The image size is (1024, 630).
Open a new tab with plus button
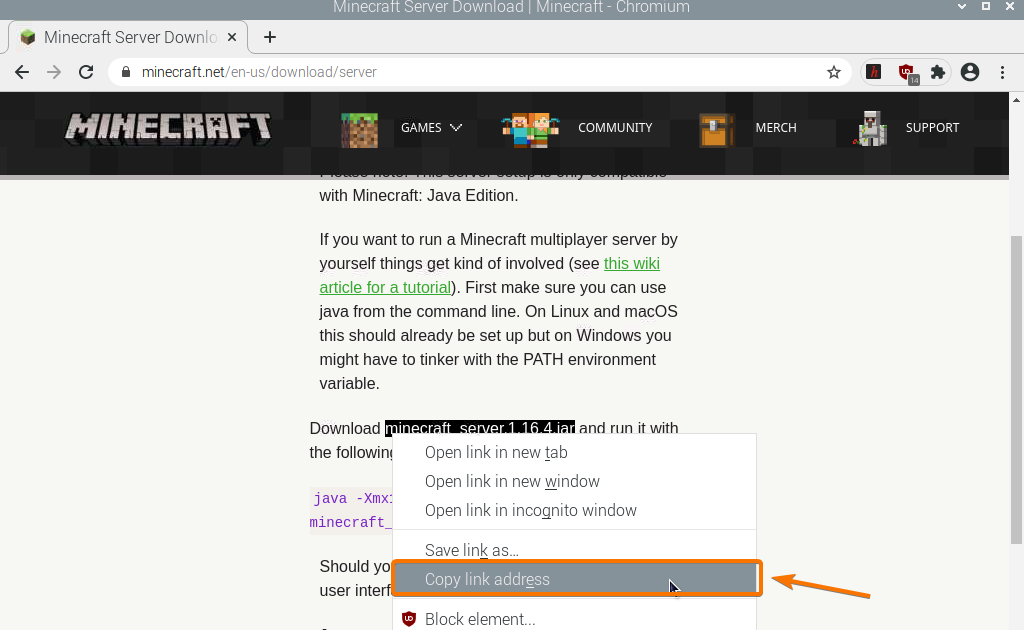270,37
